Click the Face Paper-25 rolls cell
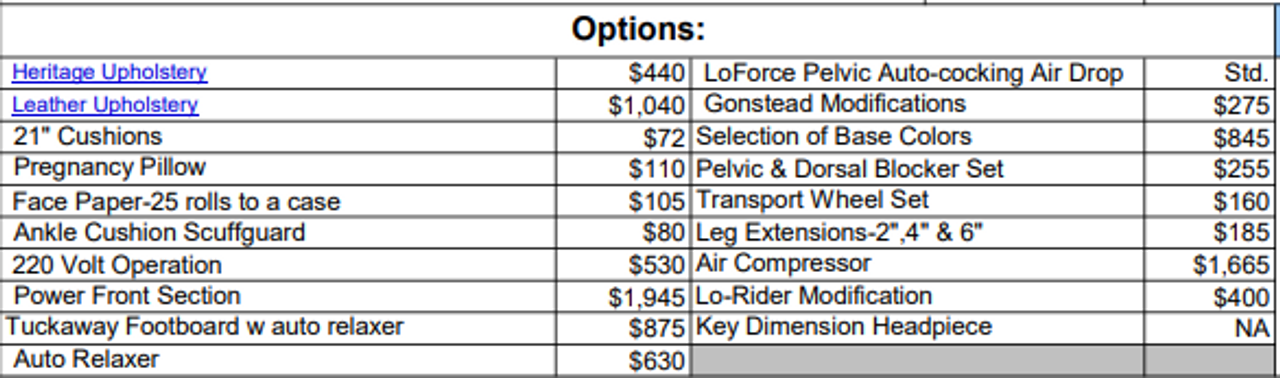The height and width of the screenshot is (378, 1280). [278, 201]
